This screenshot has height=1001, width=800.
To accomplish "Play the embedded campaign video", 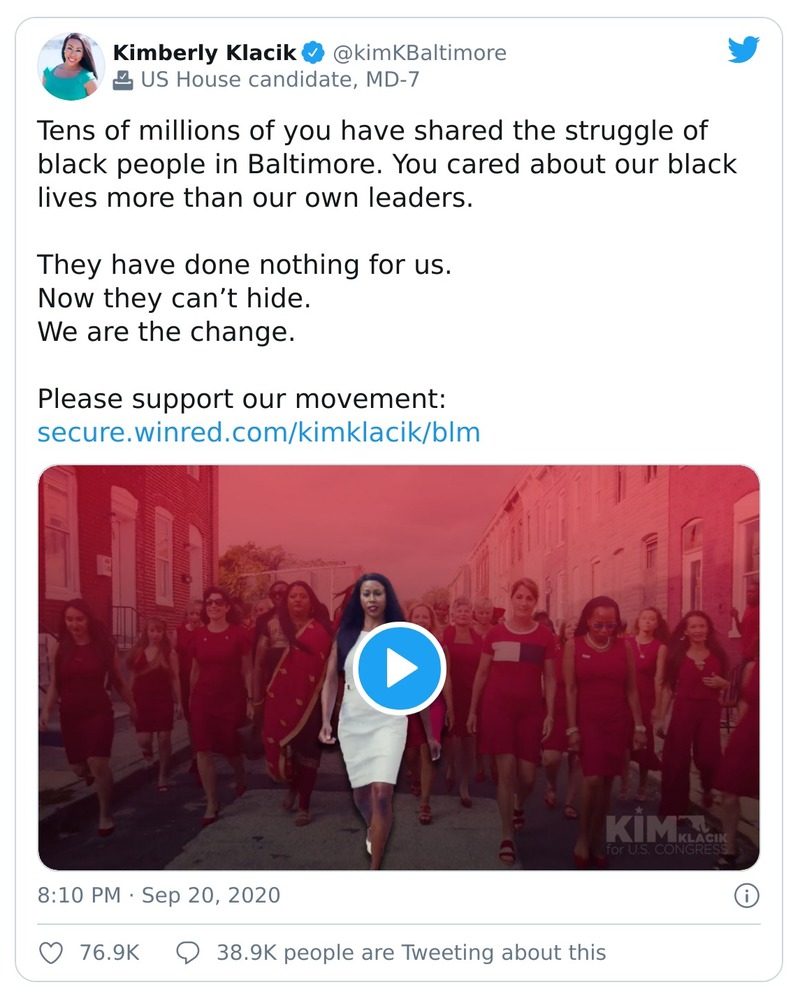I will pyautogui.click(x=399, y=668).
